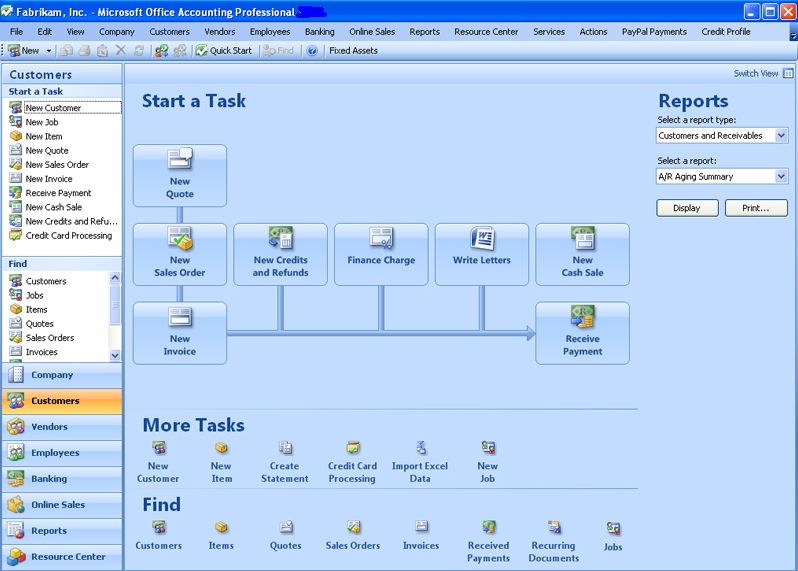This screenshot has height=571, width=798.
Task: Open the Vendors menu
Action: (220, 32)
